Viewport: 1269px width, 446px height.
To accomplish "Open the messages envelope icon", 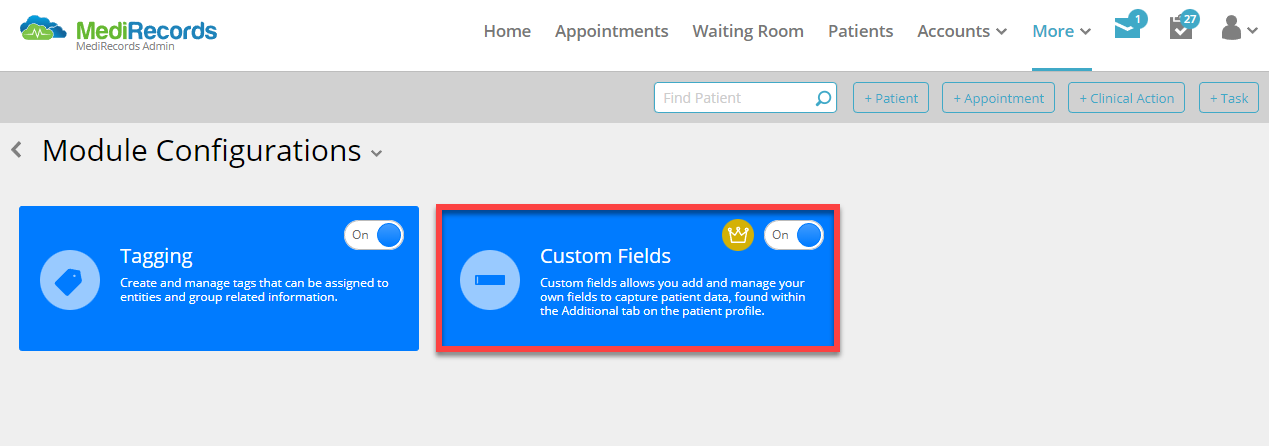I will (1127, 29).
